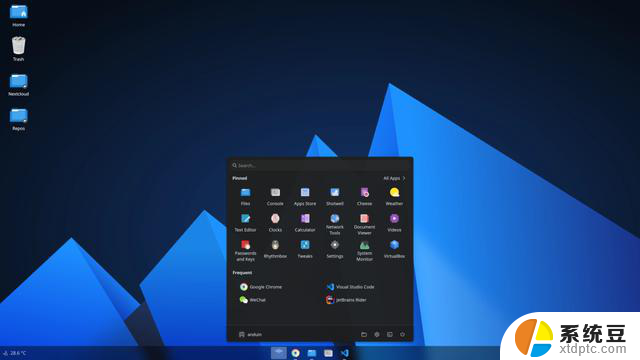Launch Shotwell photo manager

click(x=335, y=196)
